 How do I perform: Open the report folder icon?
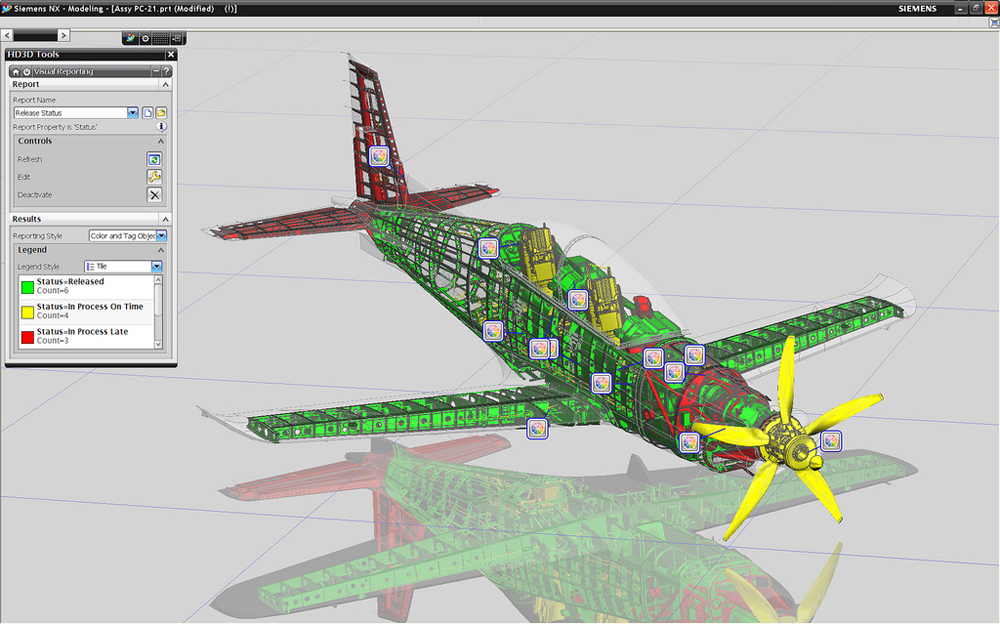(x=160, y=113)
